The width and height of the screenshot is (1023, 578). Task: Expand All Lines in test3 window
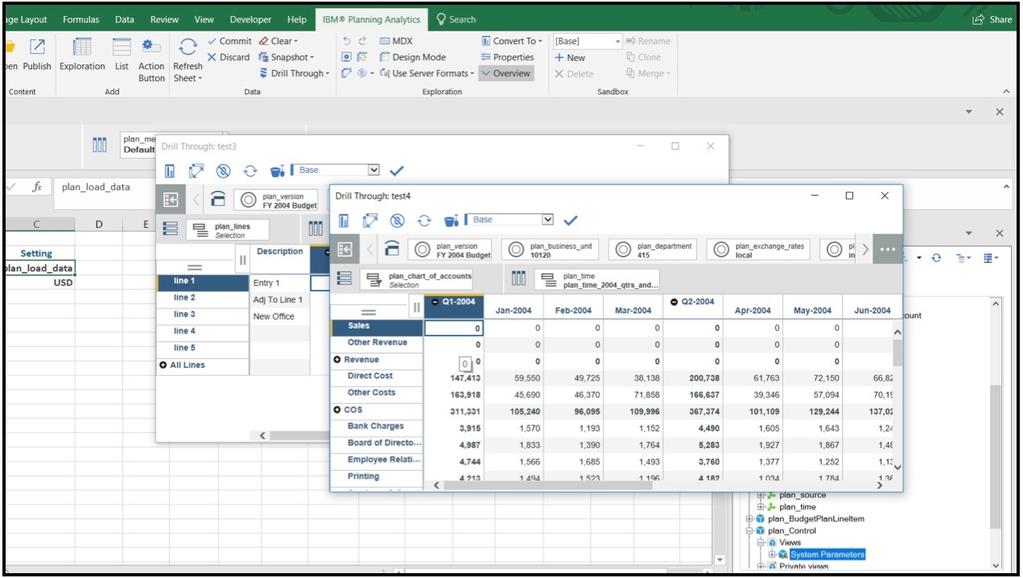click(x=163, y=365)
